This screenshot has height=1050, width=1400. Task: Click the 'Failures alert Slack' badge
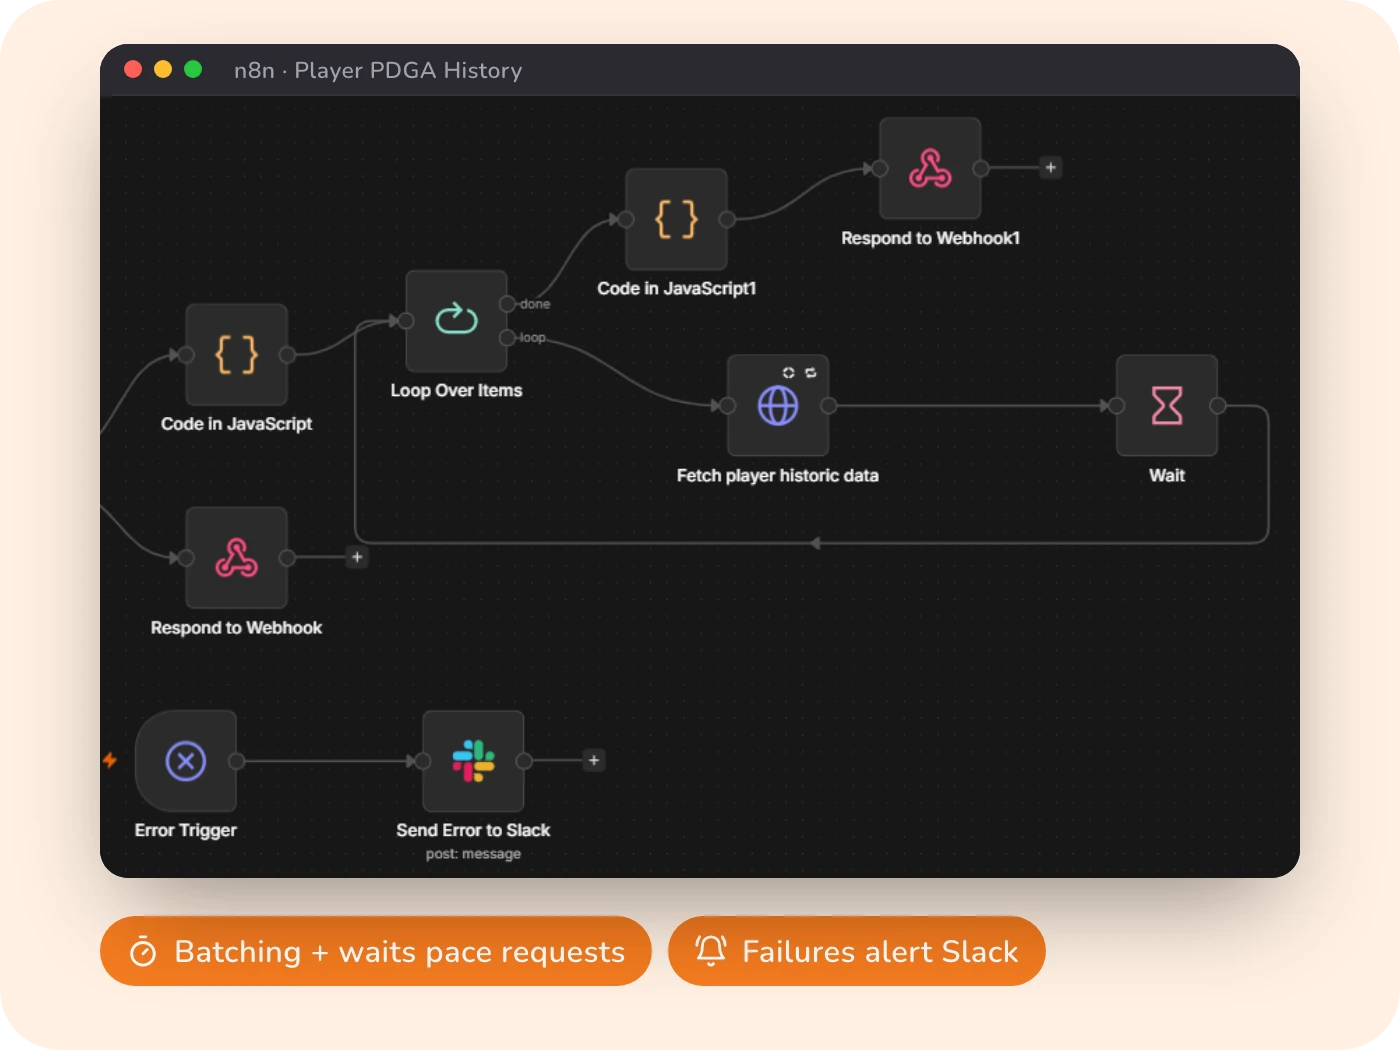(x=857, y=951)
